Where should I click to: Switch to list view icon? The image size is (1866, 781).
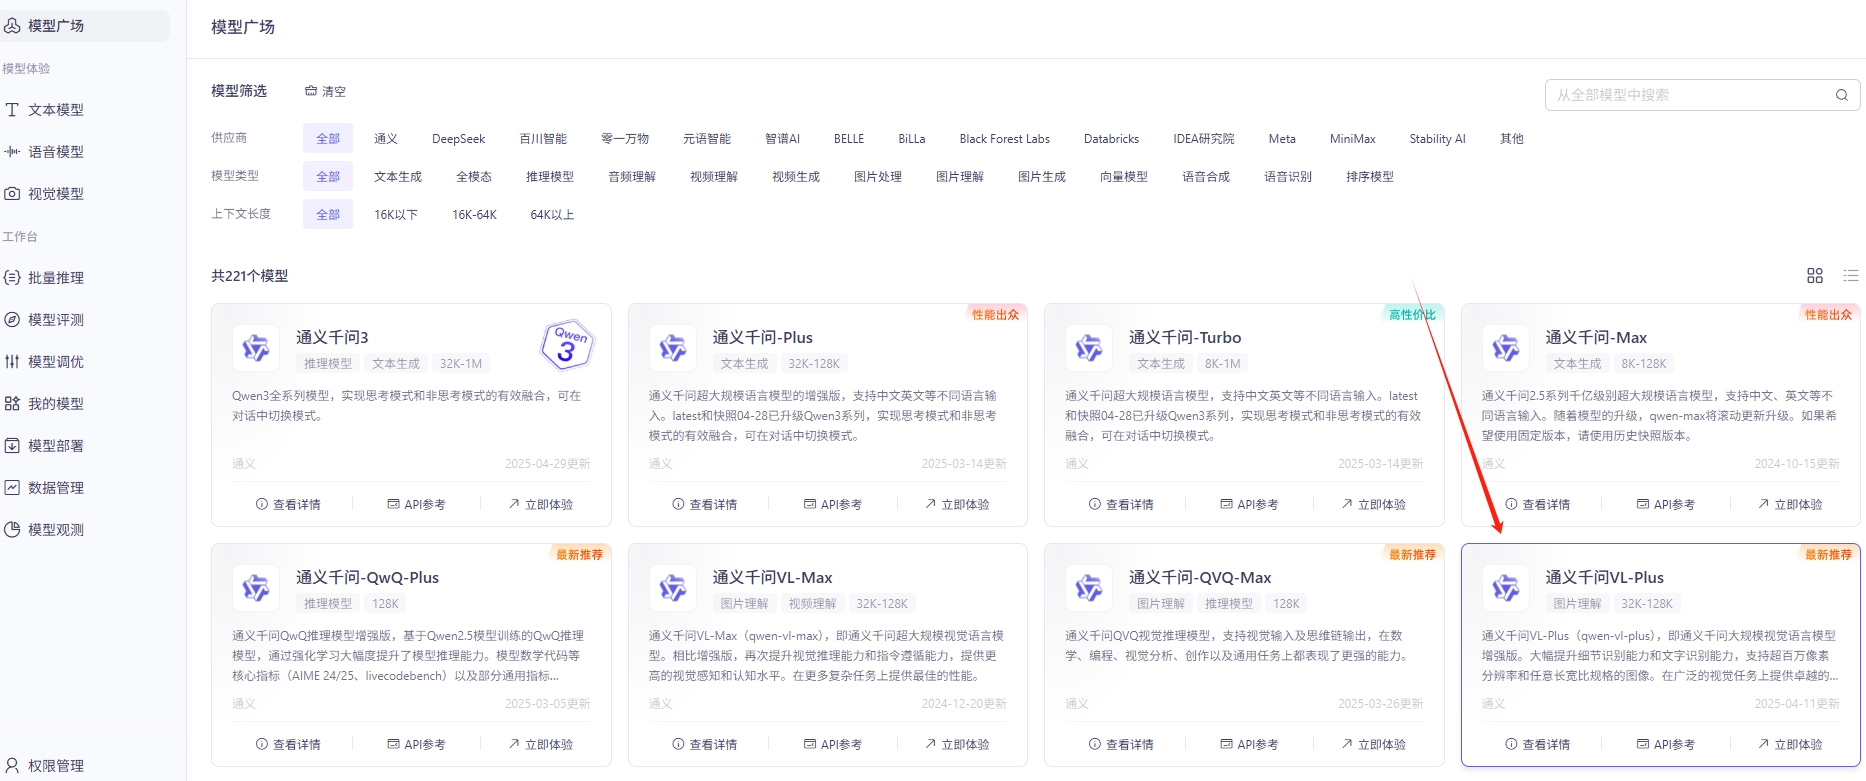click(x=1851, y=276)
